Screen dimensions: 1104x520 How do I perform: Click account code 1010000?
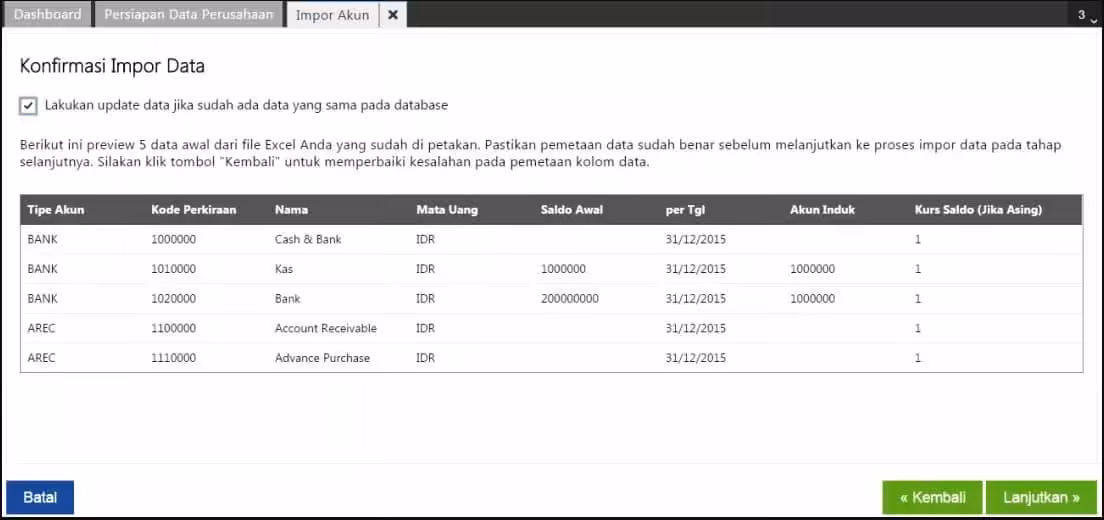coord(173,269)
